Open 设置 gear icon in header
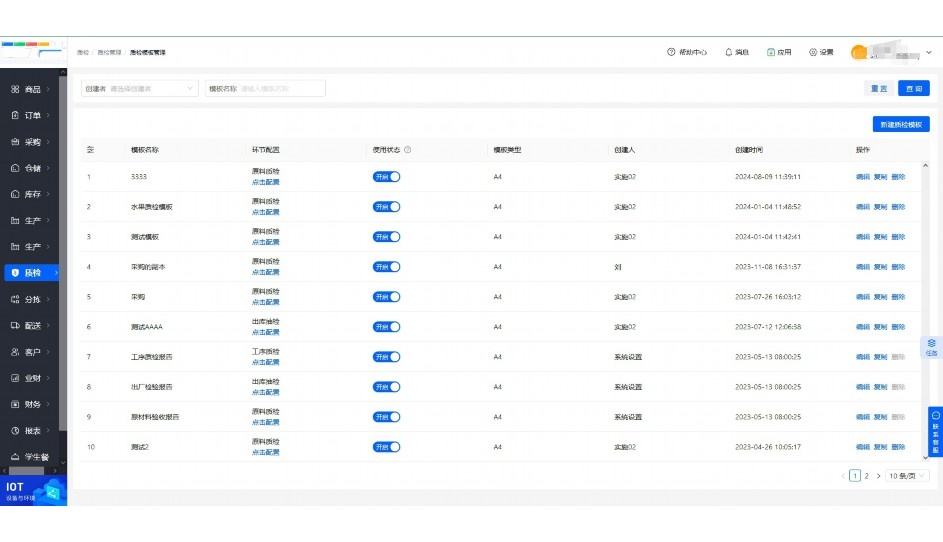 pos(813,52)
